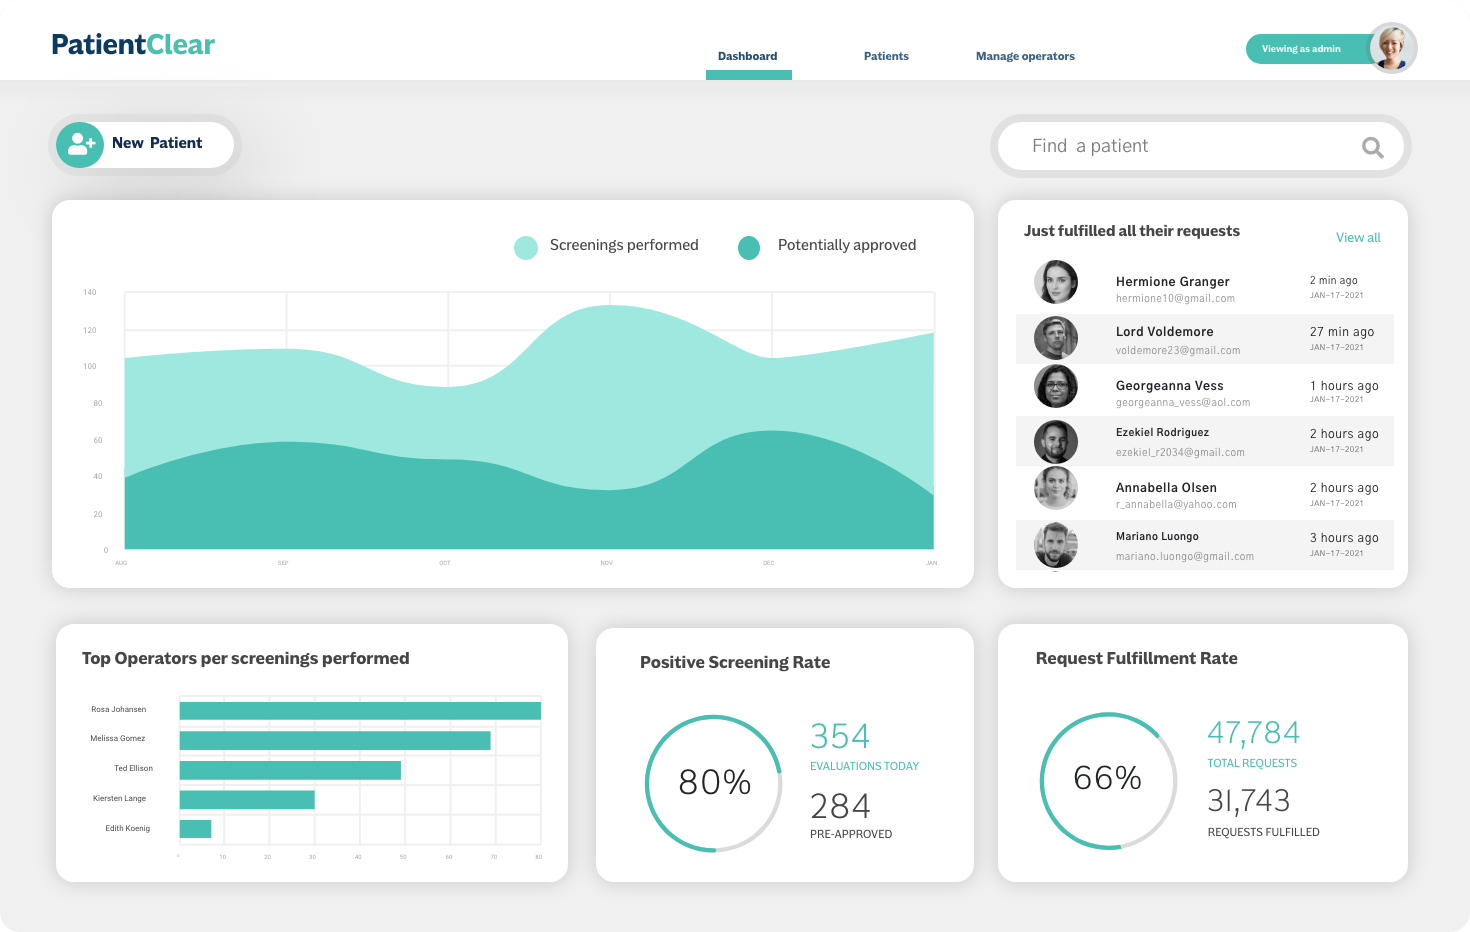Select Rosa Johansen's bar in the operators chart
This screenshot has width=1470, height=932.
[360, 711]
